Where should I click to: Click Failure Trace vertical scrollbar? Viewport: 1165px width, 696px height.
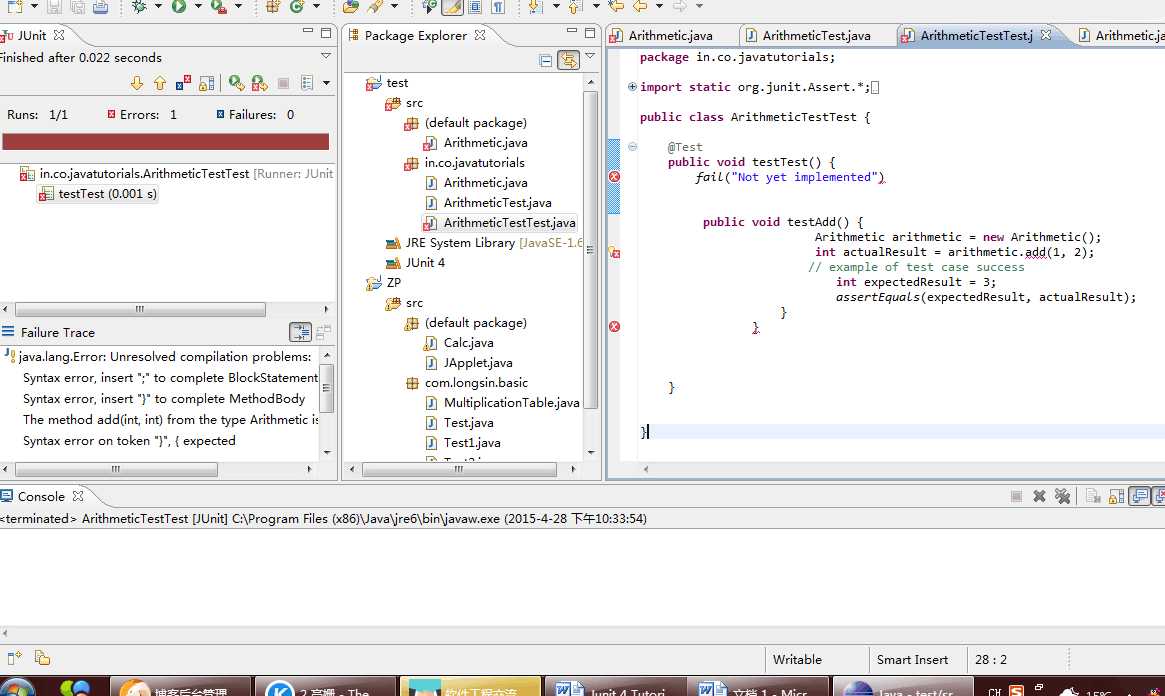click(x=326, y=388)
